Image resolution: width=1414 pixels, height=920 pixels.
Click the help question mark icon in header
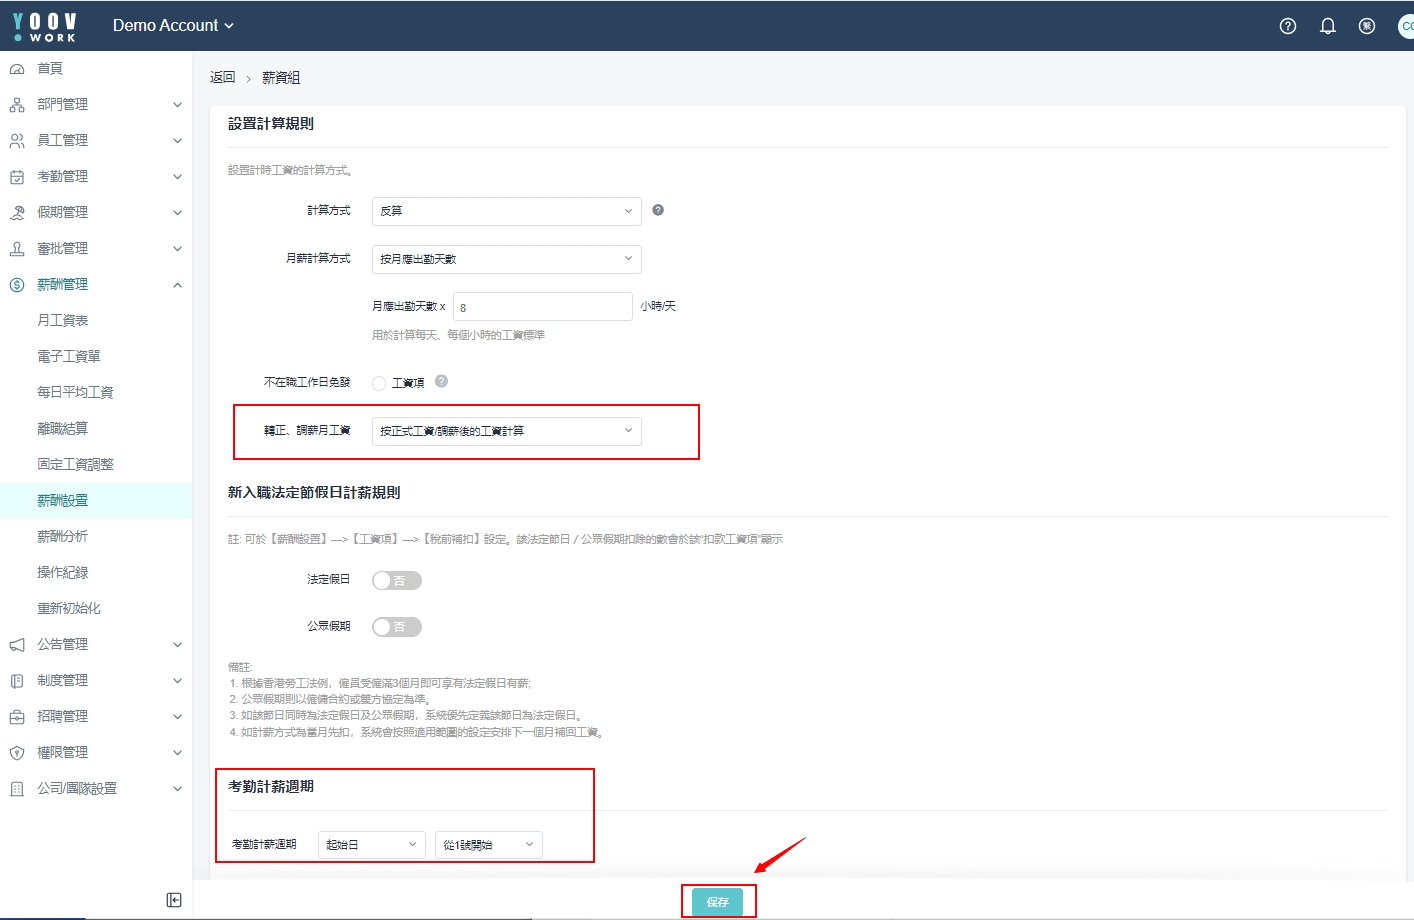coord(1288,26)
